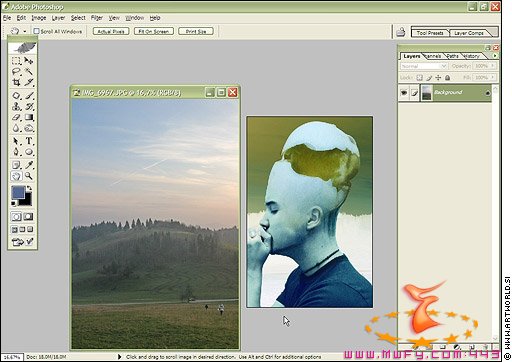Open the Hand tool preset dropdown arrow
Image resolution: width=512 pixels, height=362 pixels.
[x=25, y=32]
